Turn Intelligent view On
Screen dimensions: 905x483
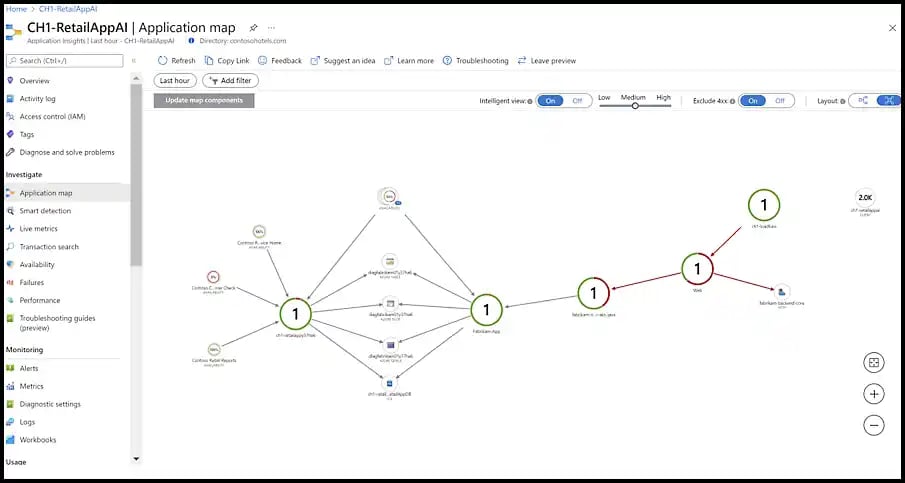550,100
